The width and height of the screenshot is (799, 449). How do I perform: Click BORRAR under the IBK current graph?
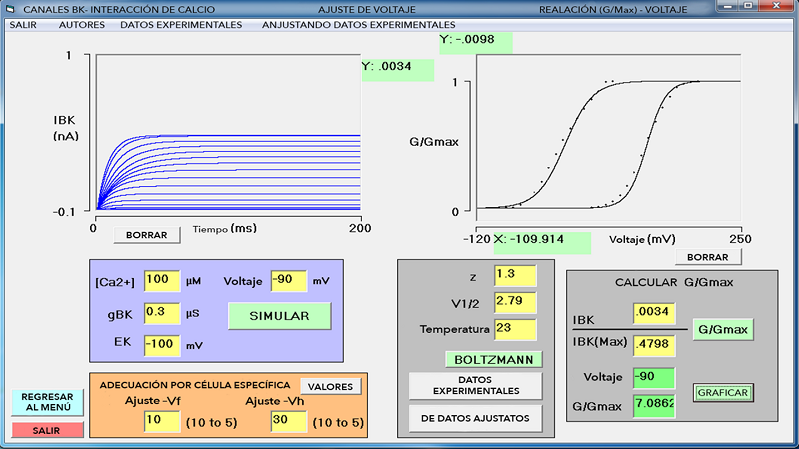(147, 235)
